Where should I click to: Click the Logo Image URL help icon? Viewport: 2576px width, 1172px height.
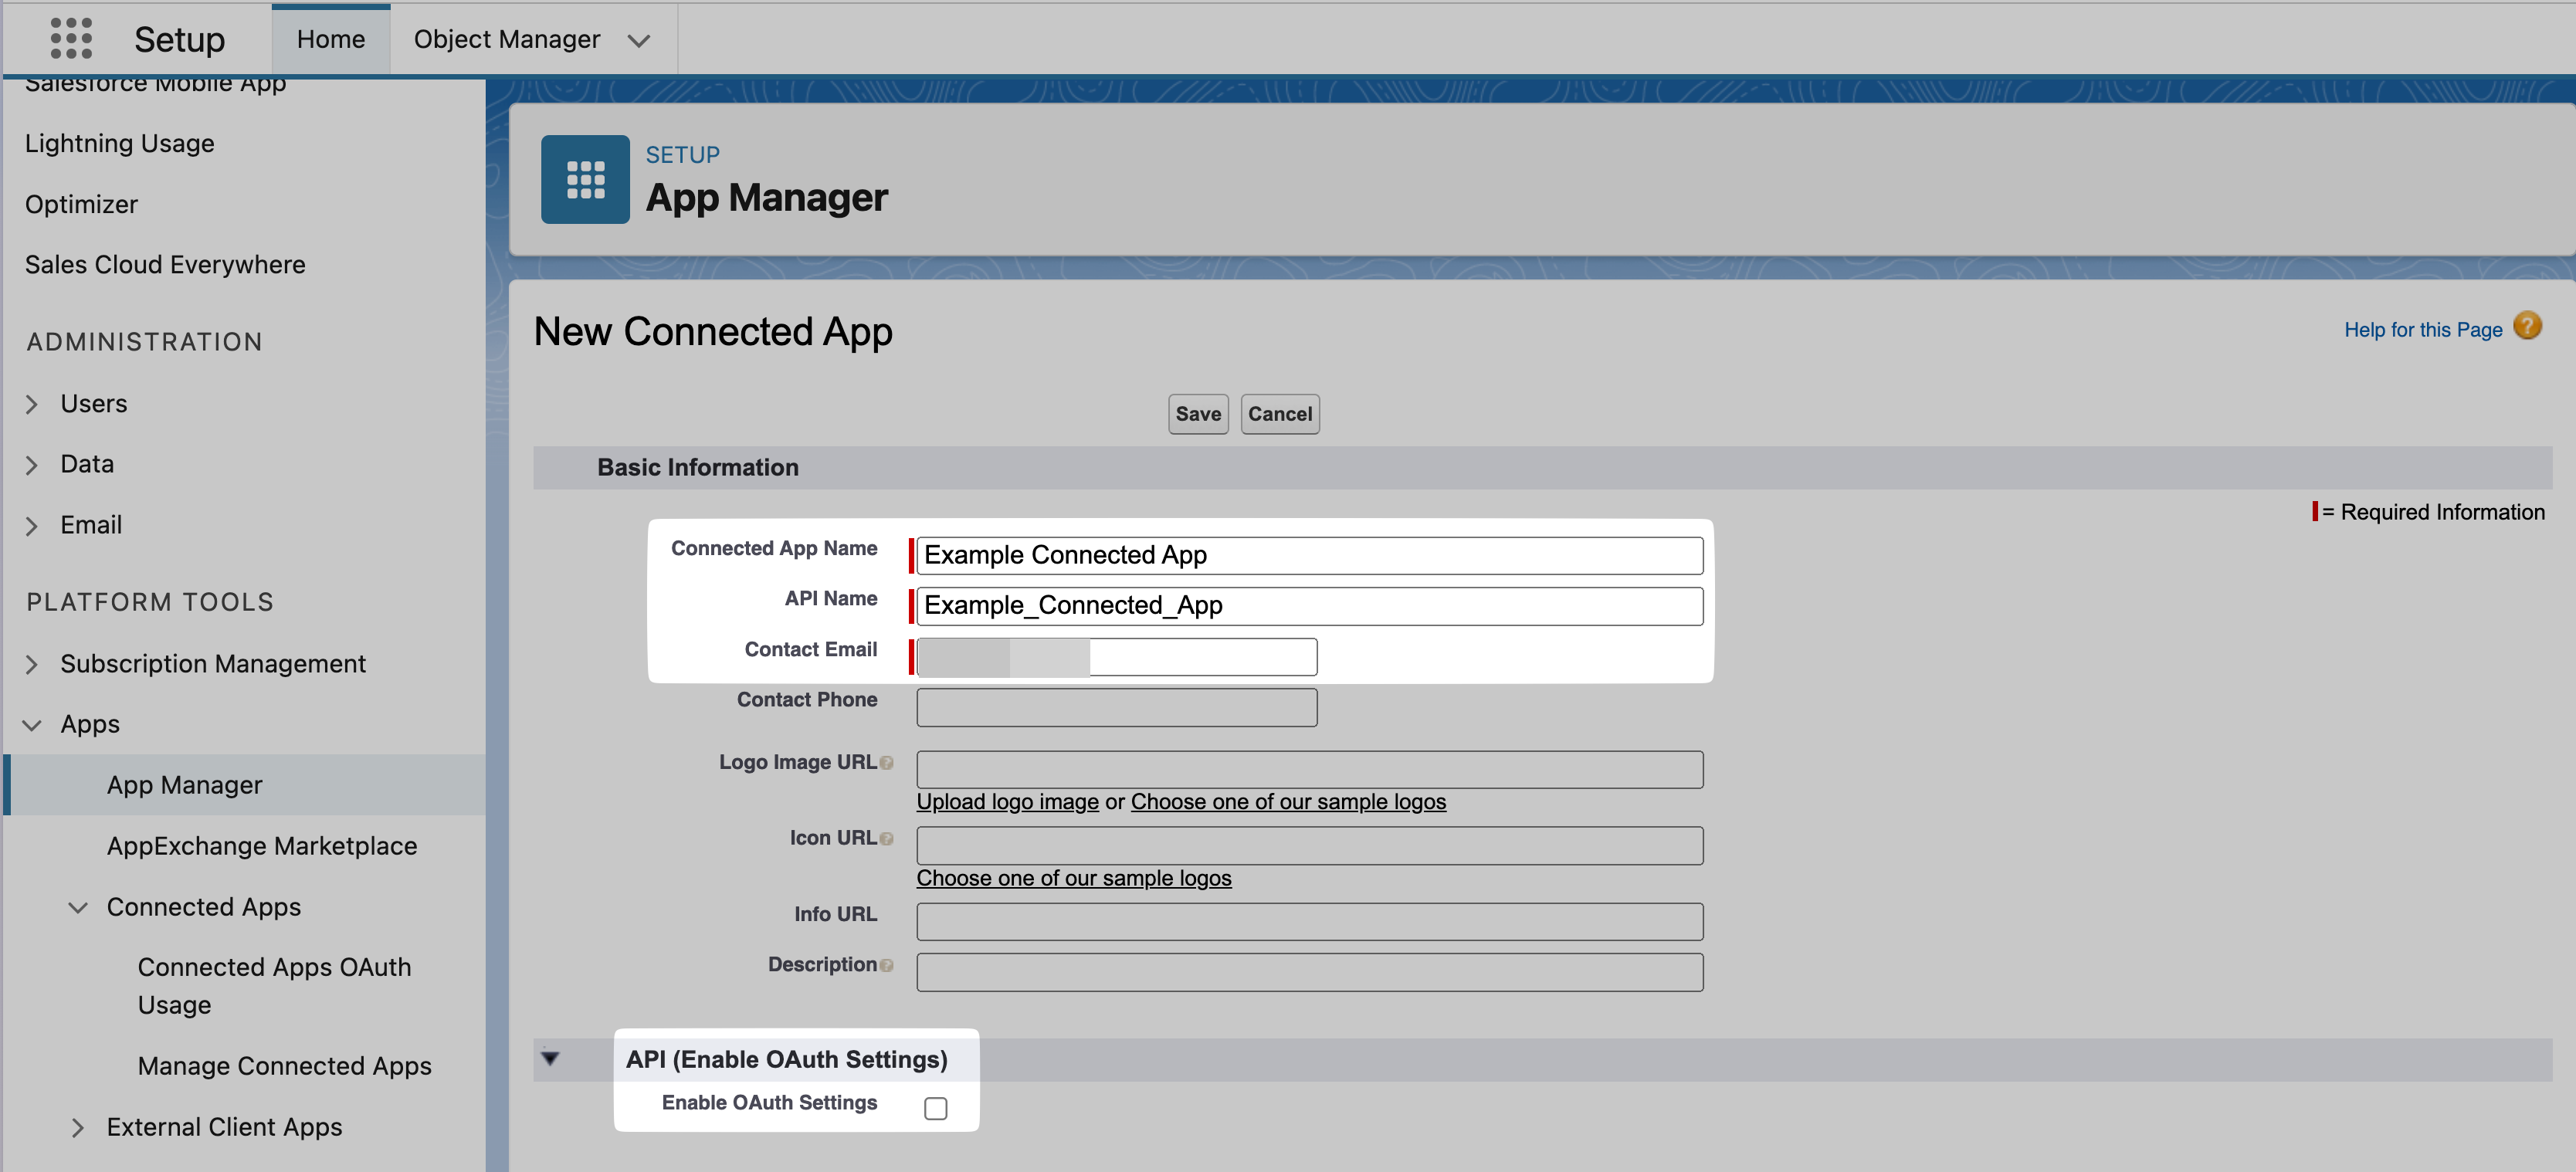[x=886, y=764]
